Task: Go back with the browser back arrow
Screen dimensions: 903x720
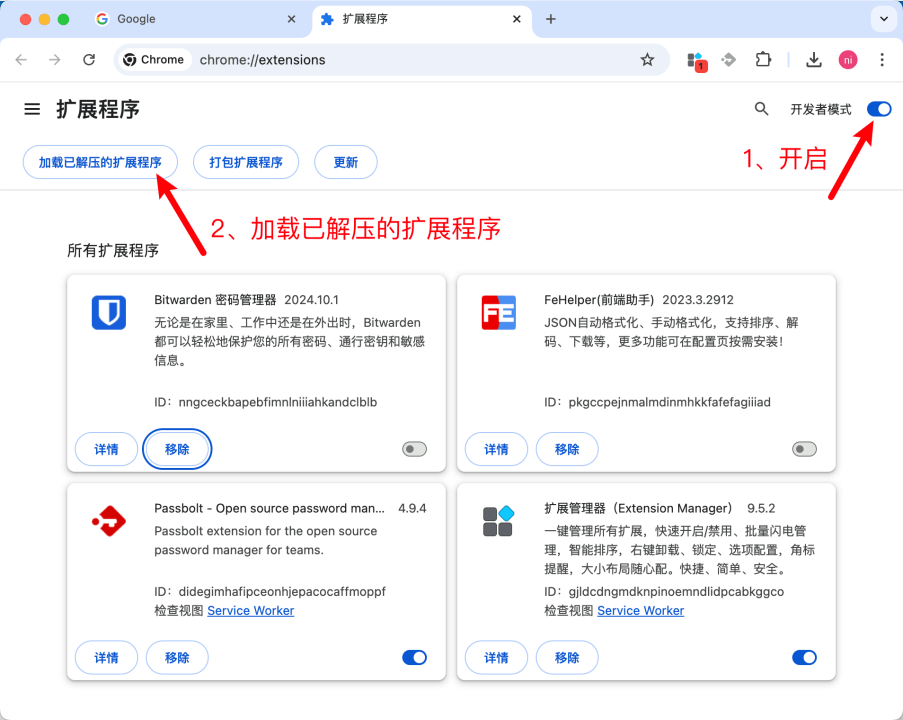Action: [21, 60]
